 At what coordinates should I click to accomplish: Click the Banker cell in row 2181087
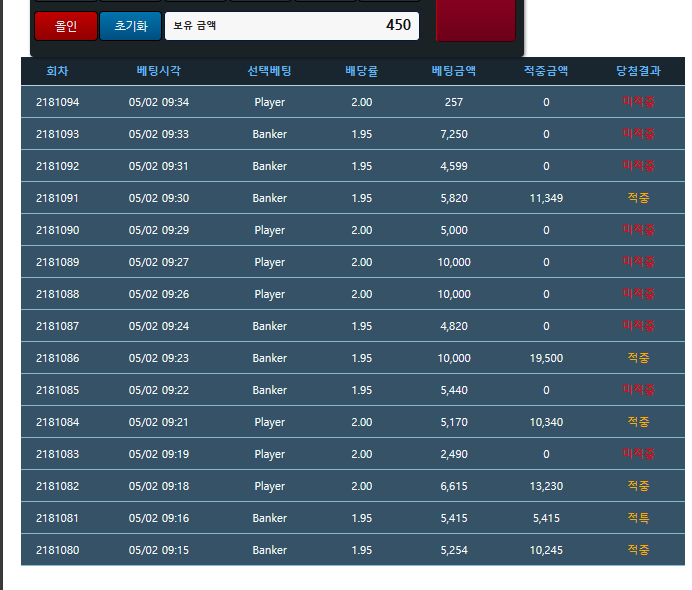(x=269, y=326)
